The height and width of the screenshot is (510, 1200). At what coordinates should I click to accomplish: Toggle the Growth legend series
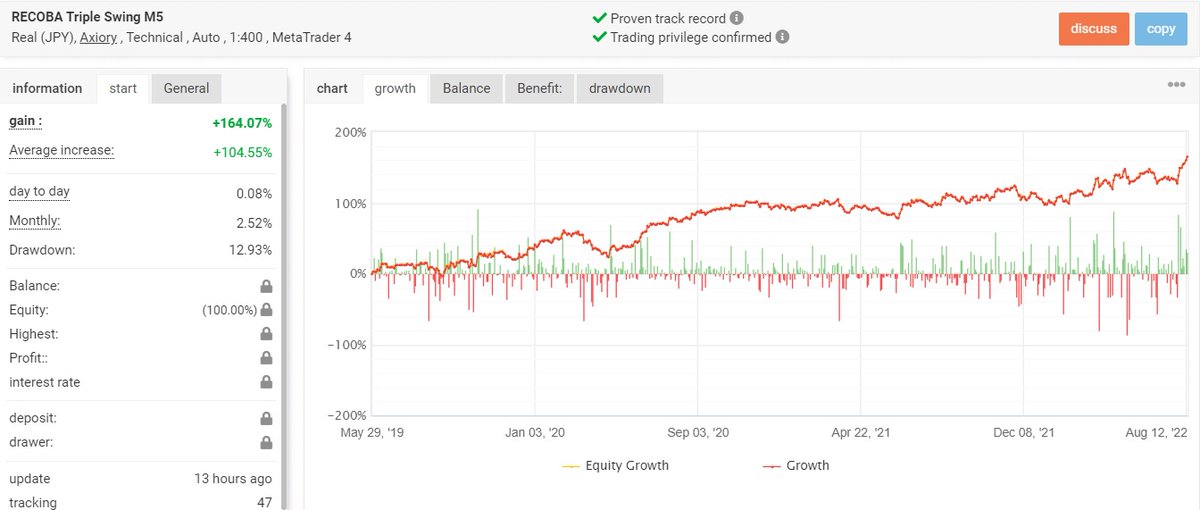[796, 465]
